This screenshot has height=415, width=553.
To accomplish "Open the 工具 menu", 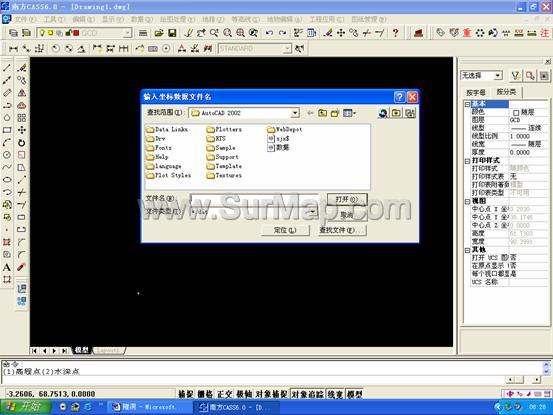I will click(x=54, y=19).
